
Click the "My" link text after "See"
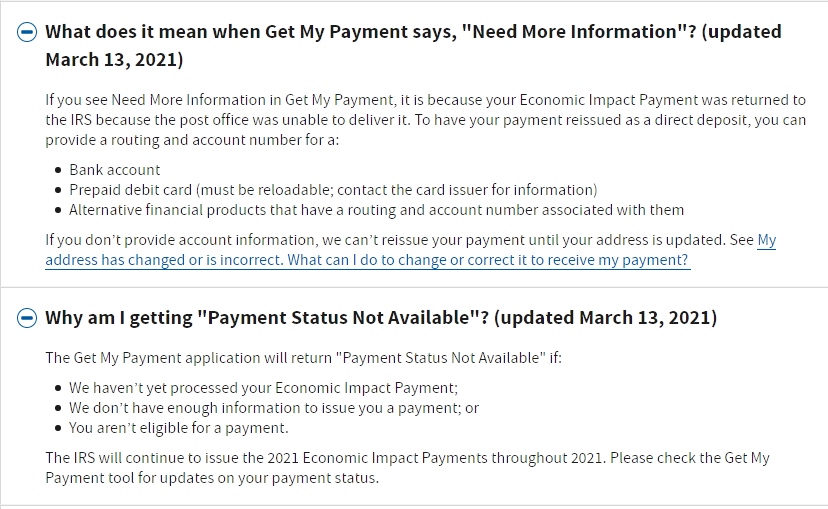767,240
